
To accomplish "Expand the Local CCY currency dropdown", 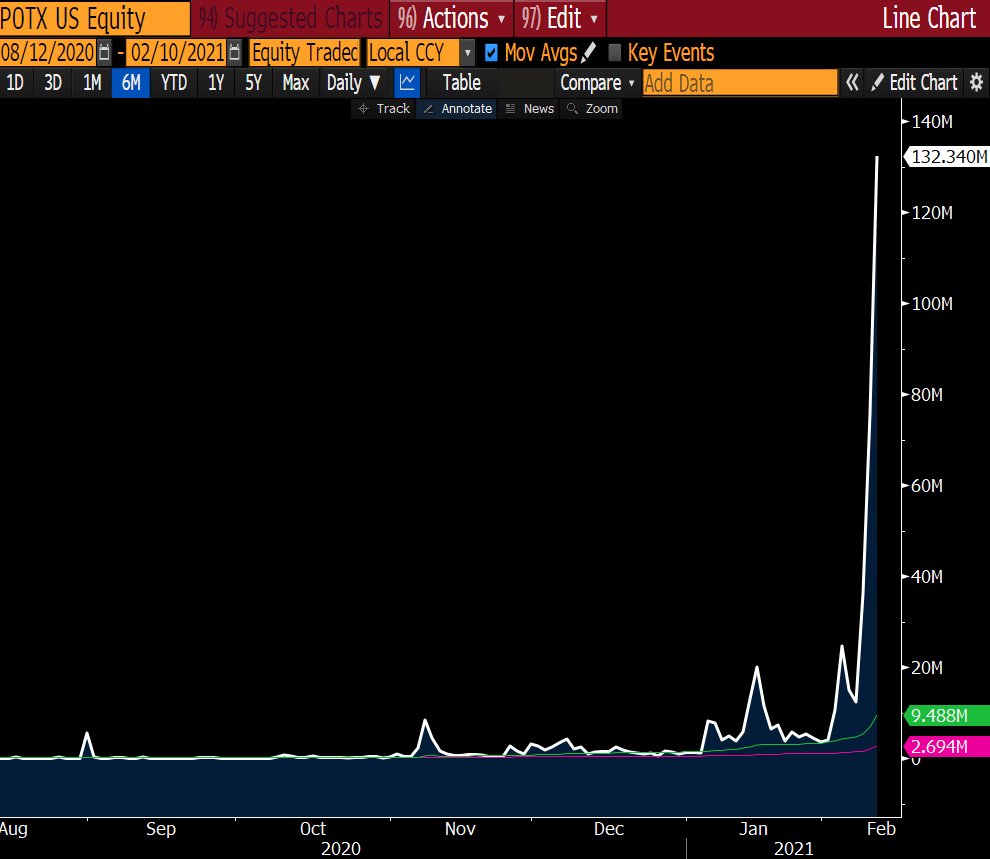I will click(467, 52).
